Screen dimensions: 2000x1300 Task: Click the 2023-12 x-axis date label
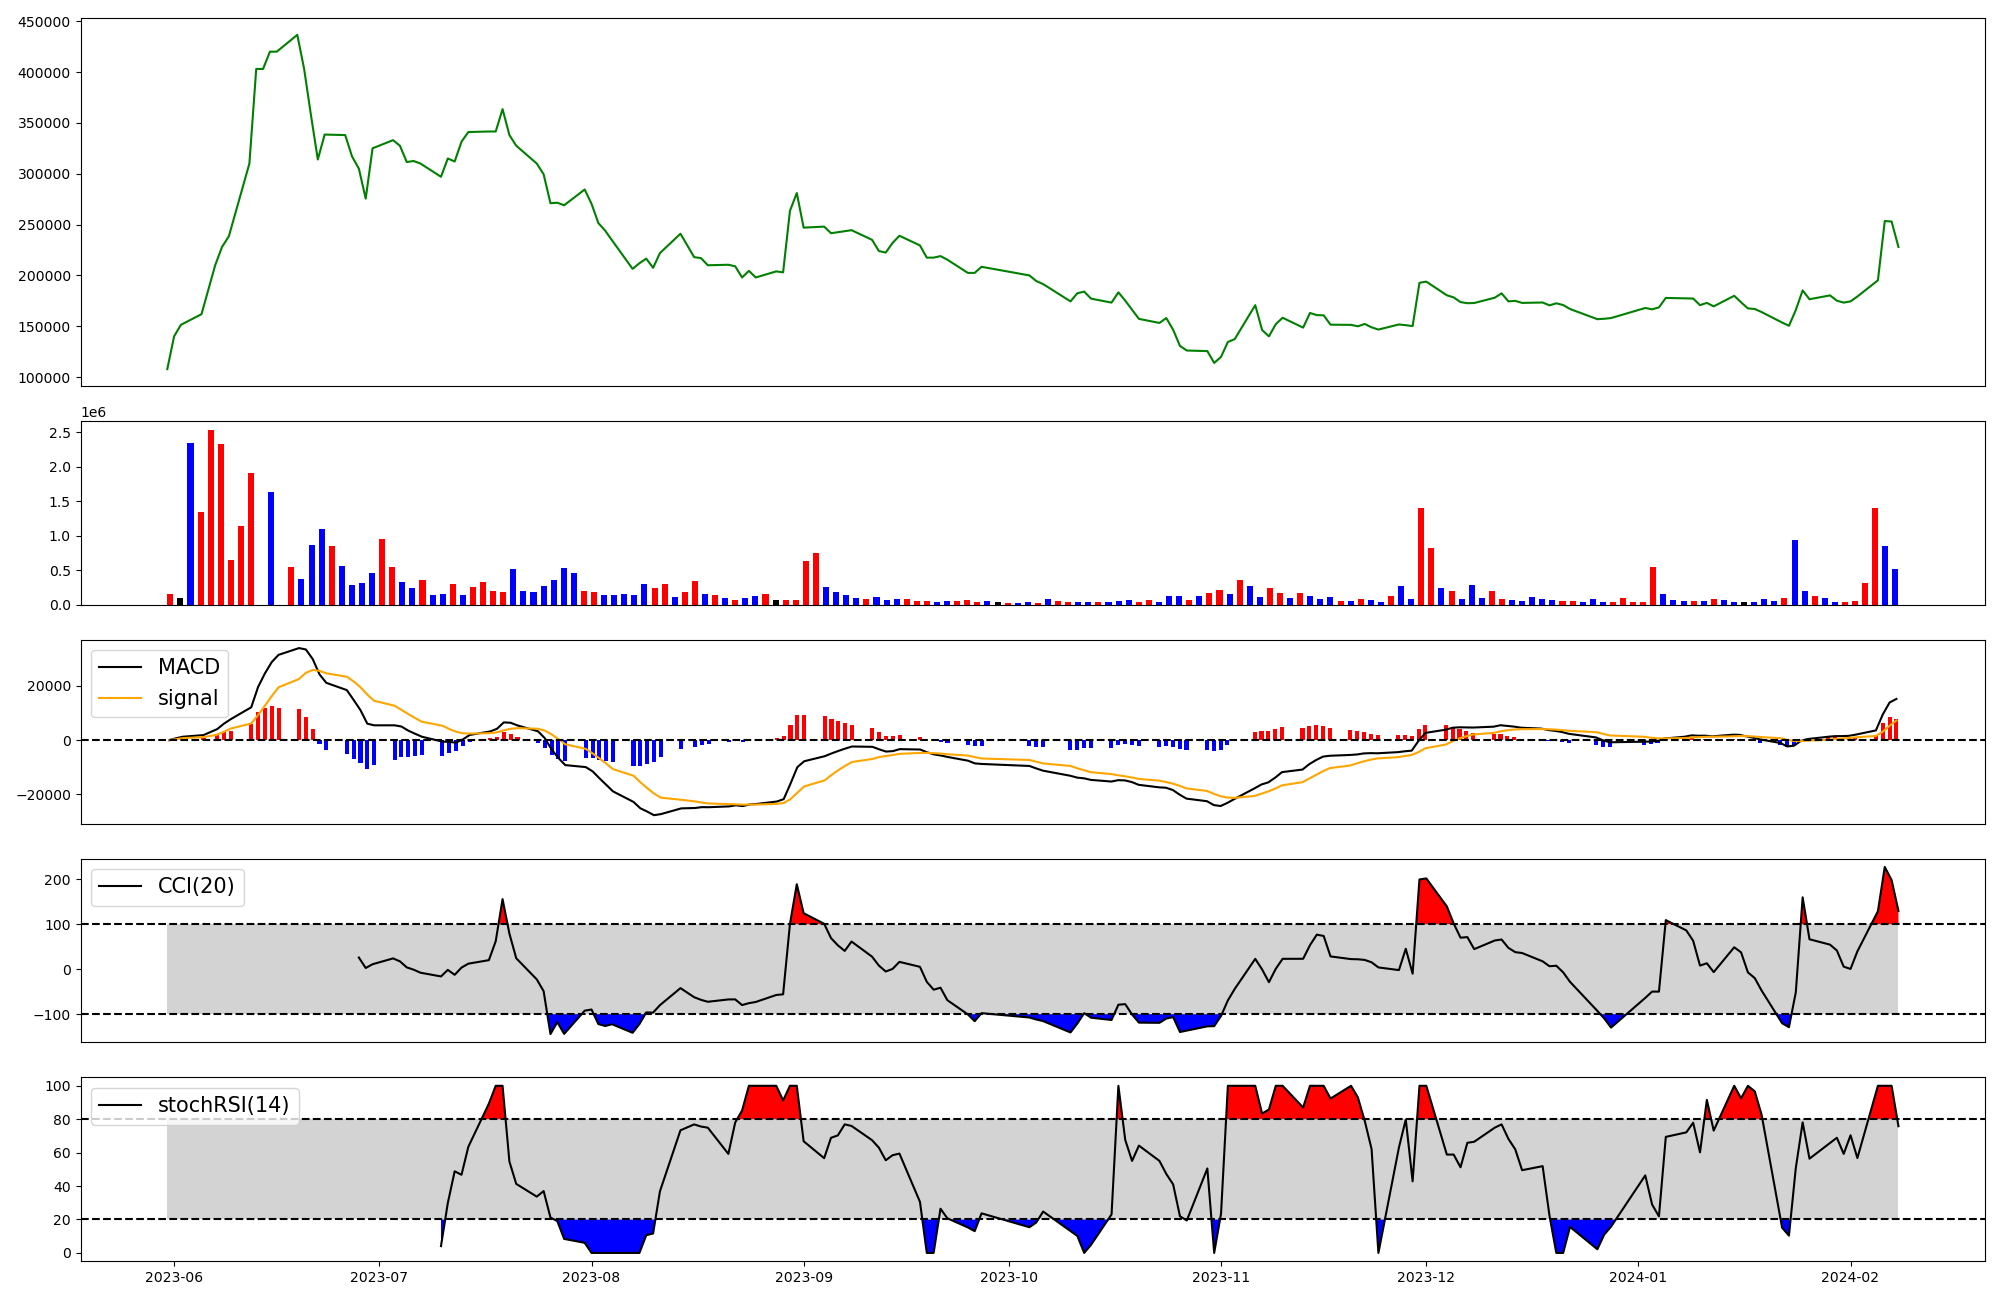tap(1425, 1277)
